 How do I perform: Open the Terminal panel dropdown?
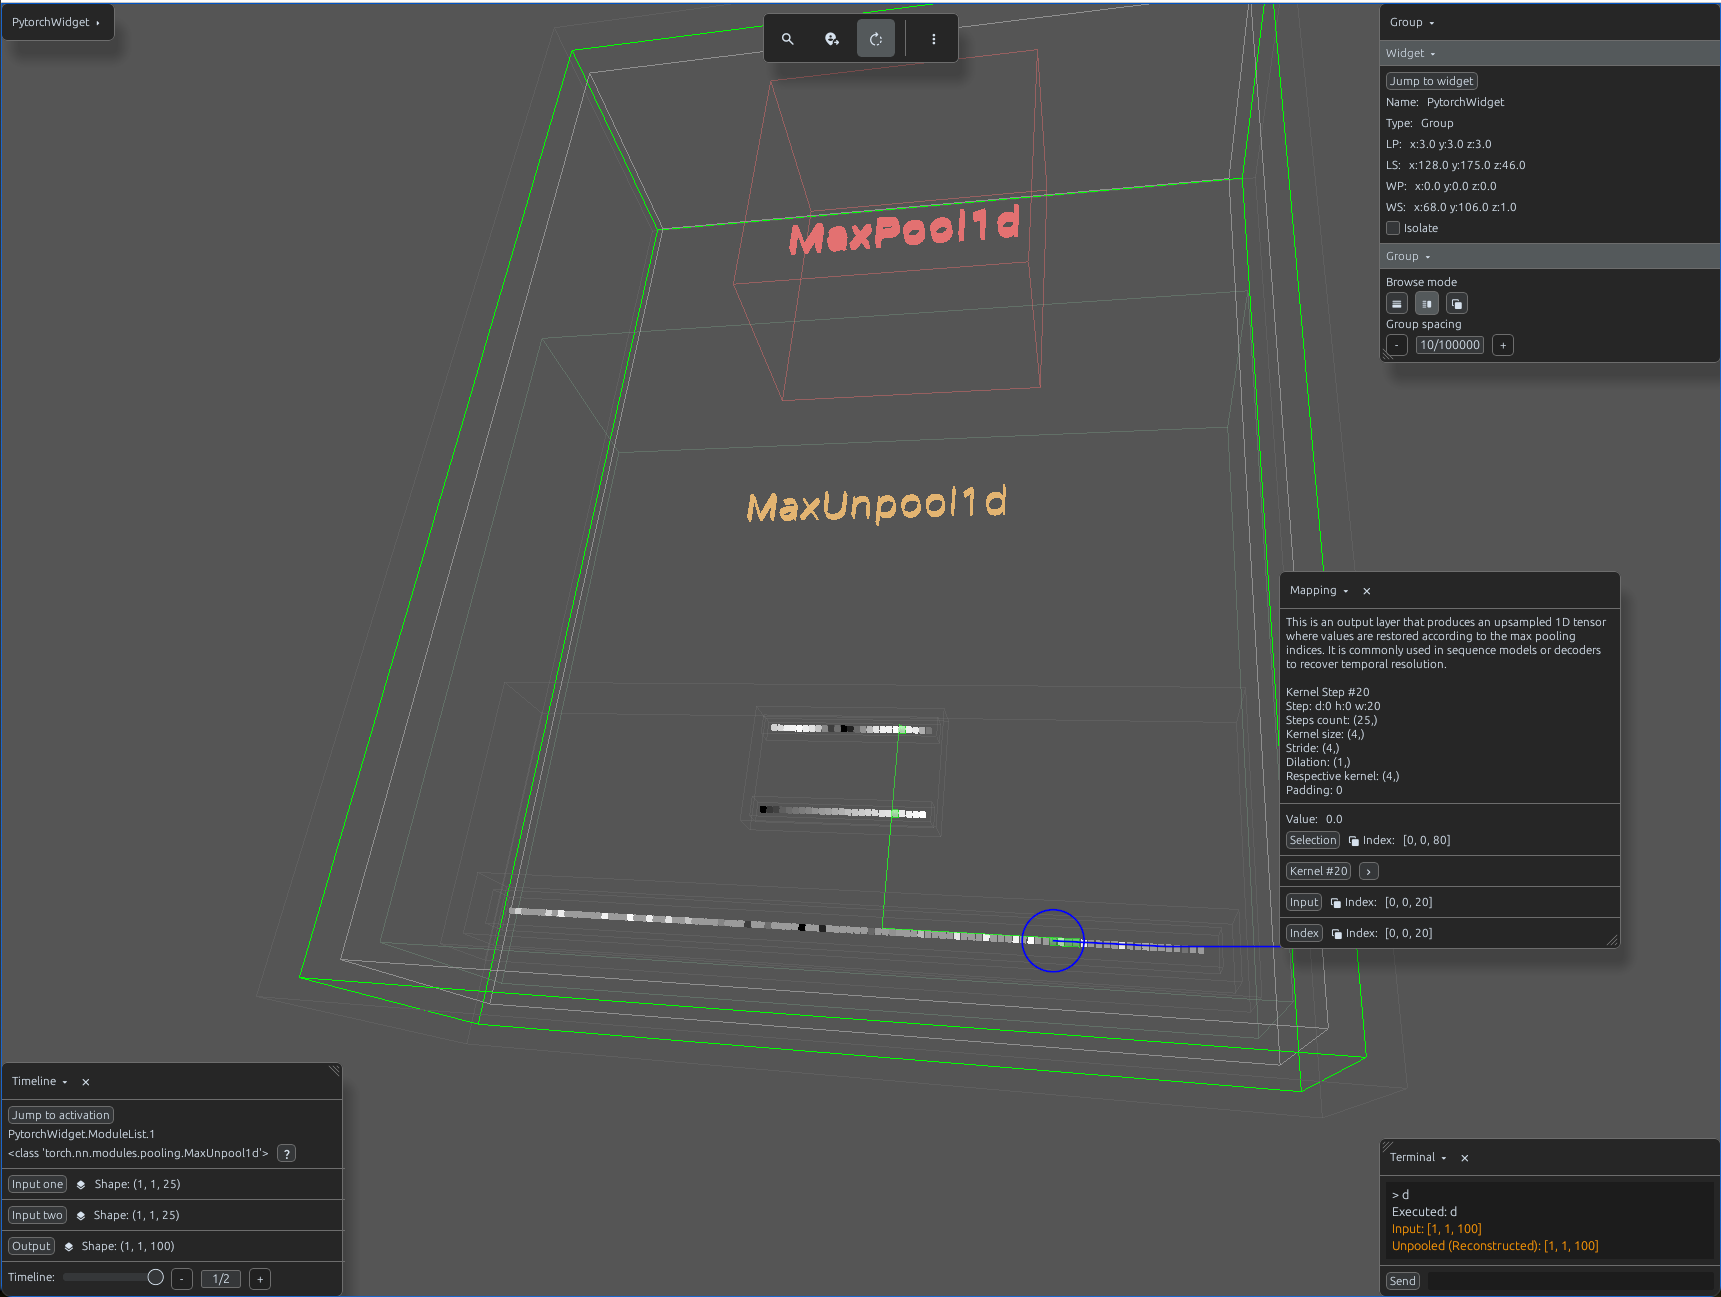1418,1158
